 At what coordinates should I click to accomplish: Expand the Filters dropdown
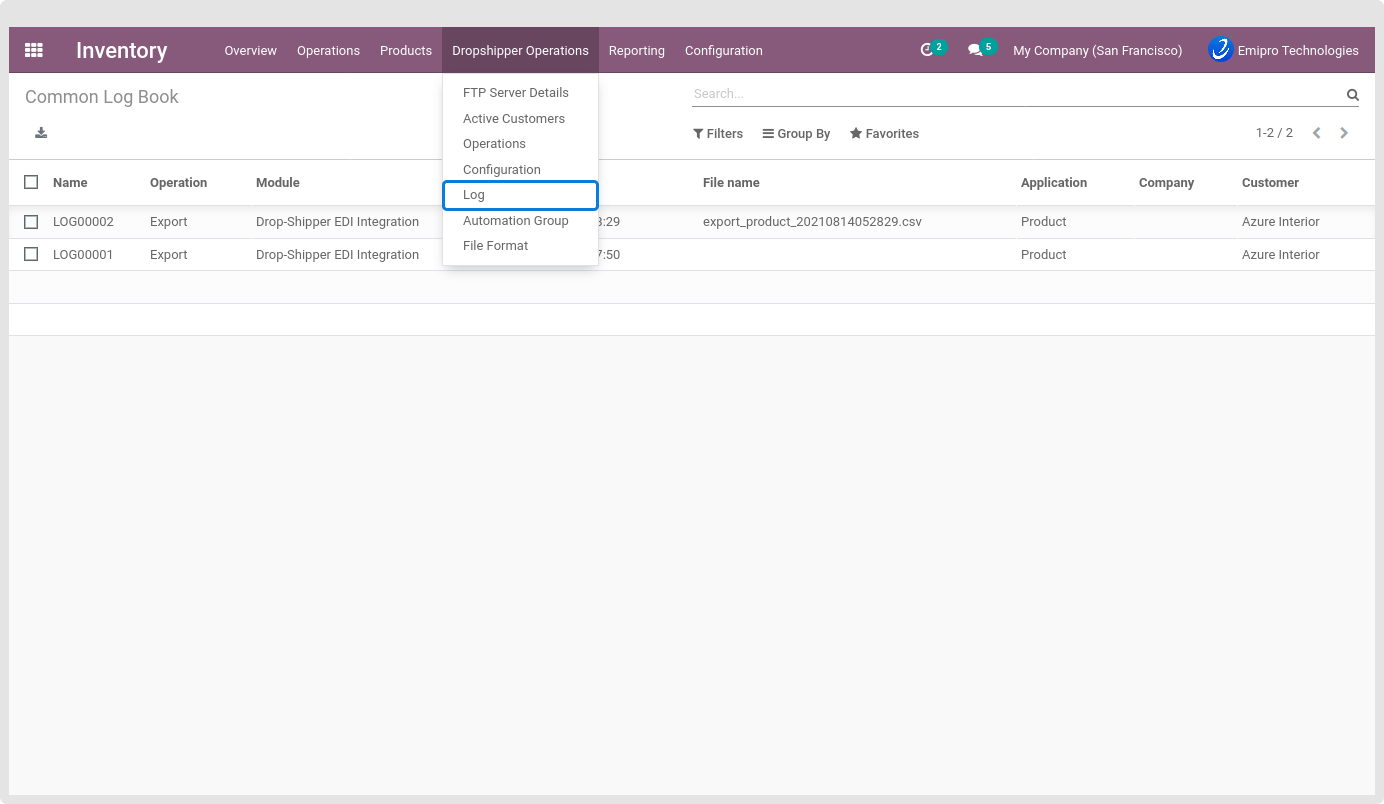click(718, 133)
